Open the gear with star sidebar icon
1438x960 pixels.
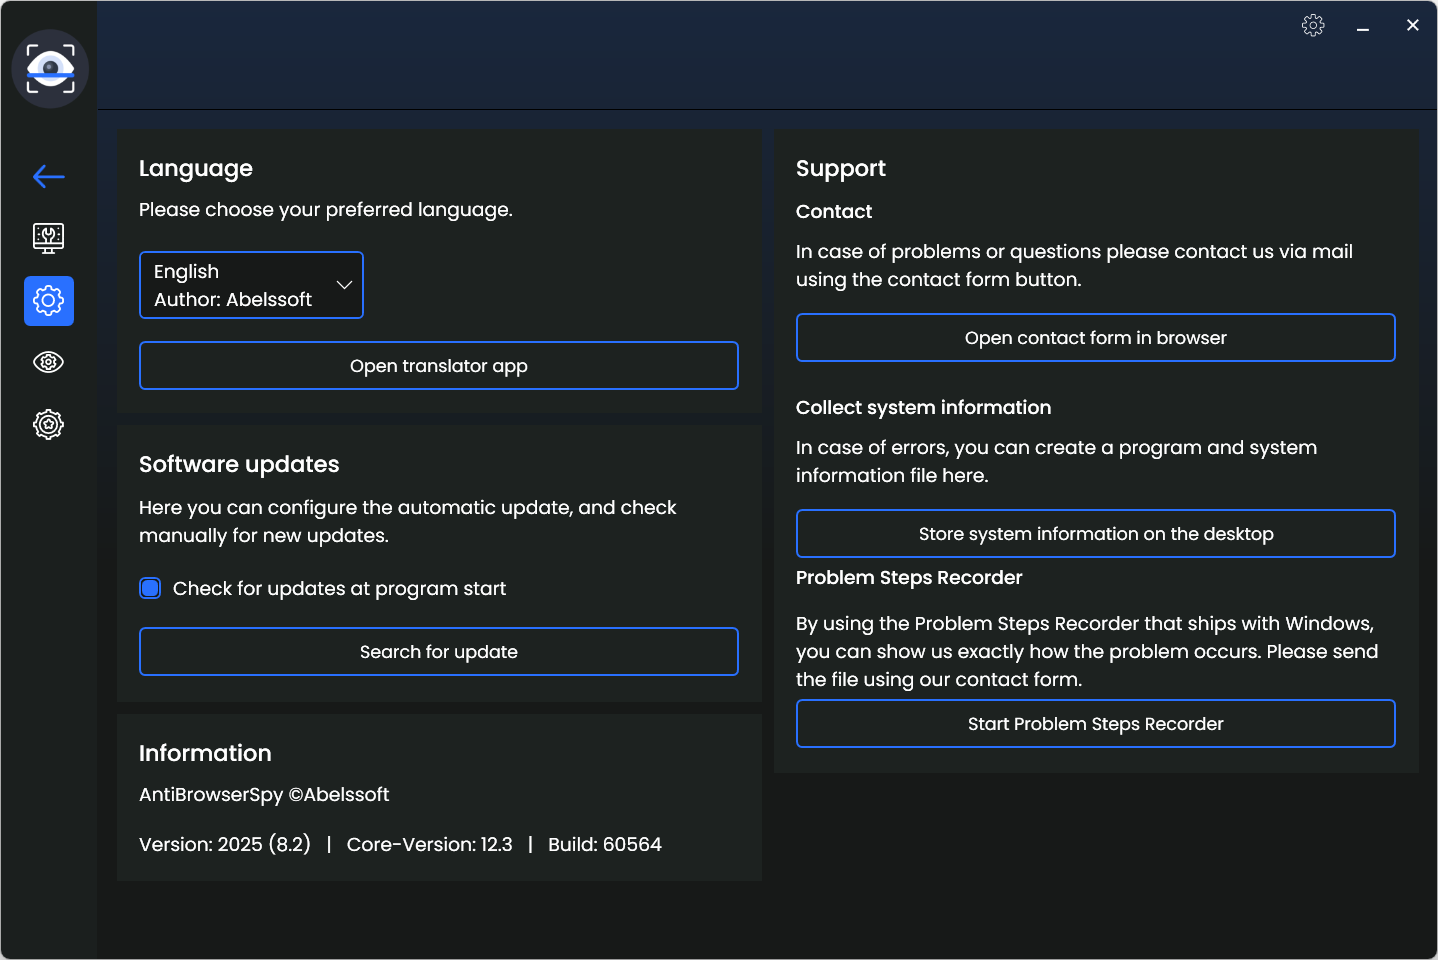[x=49, y=424]
